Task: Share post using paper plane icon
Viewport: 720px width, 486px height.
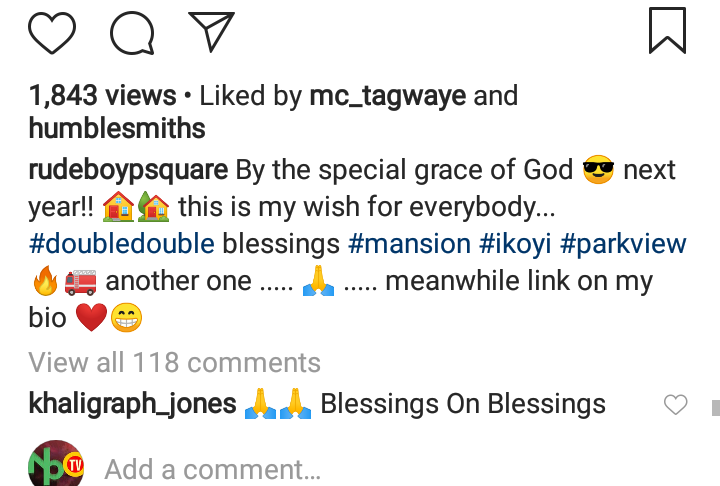Action: tap(211, 30)
